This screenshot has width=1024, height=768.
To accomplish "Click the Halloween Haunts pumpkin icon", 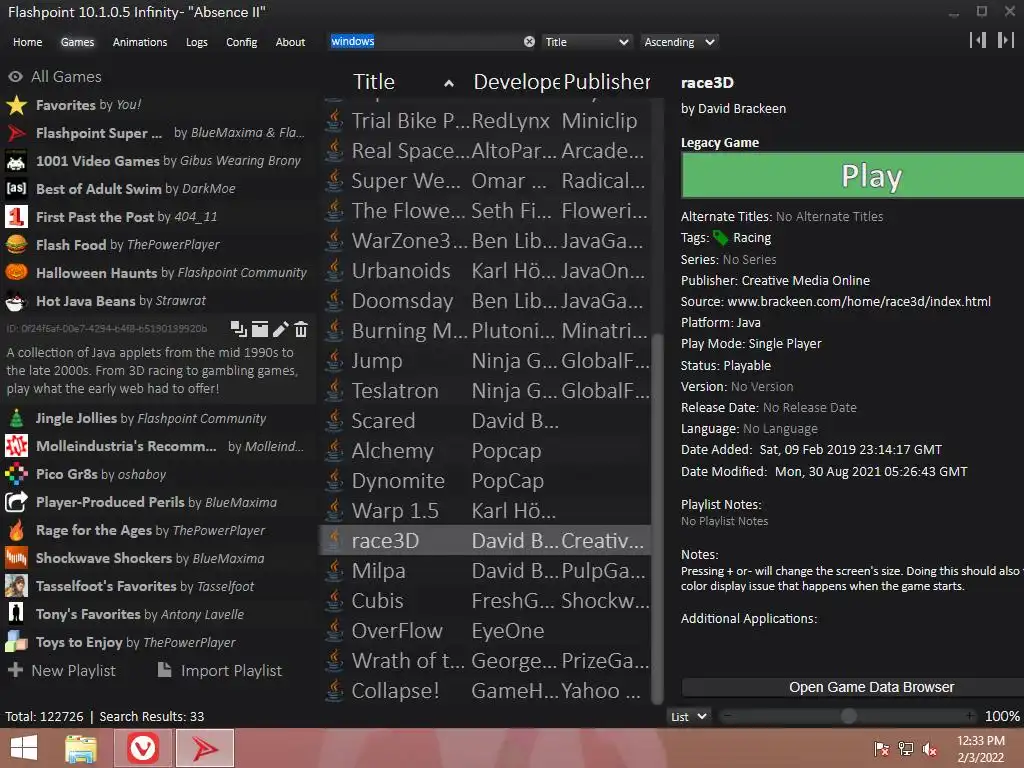I will (16, 272).
